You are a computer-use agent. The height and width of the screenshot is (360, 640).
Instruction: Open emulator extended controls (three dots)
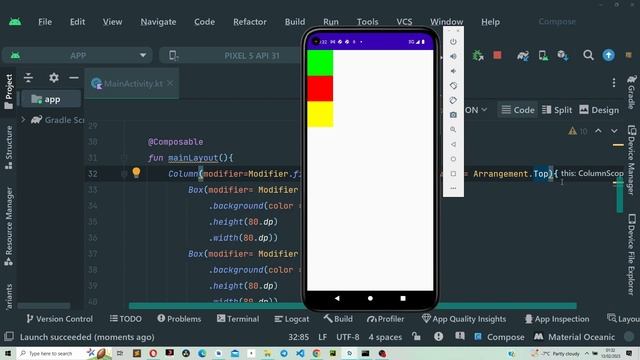(x=453, y=189)
